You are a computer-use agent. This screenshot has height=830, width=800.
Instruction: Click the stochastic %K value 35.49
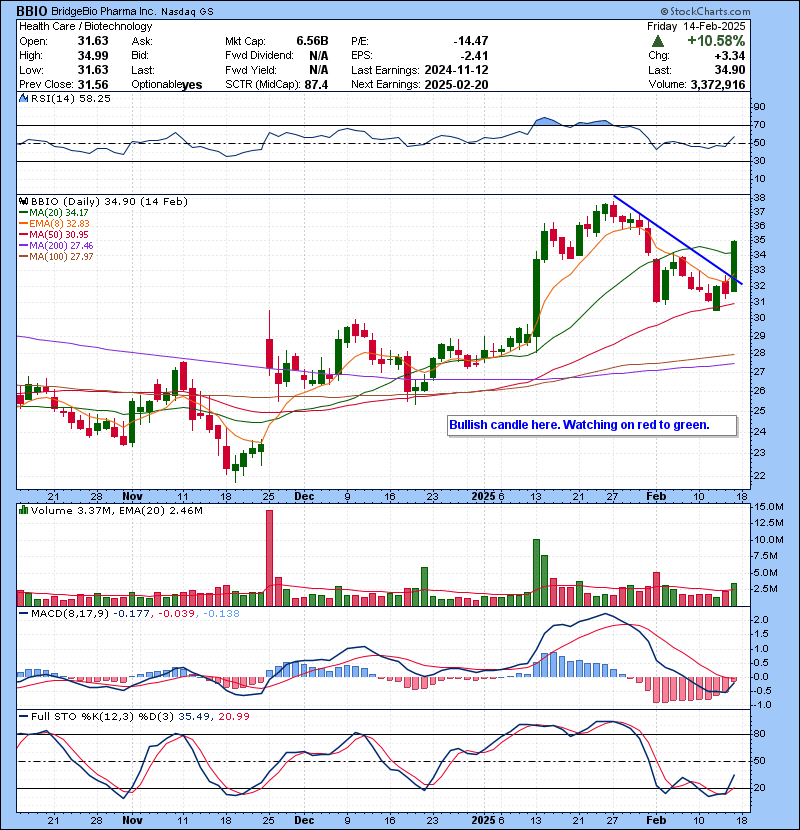click(x=193, y=717)
